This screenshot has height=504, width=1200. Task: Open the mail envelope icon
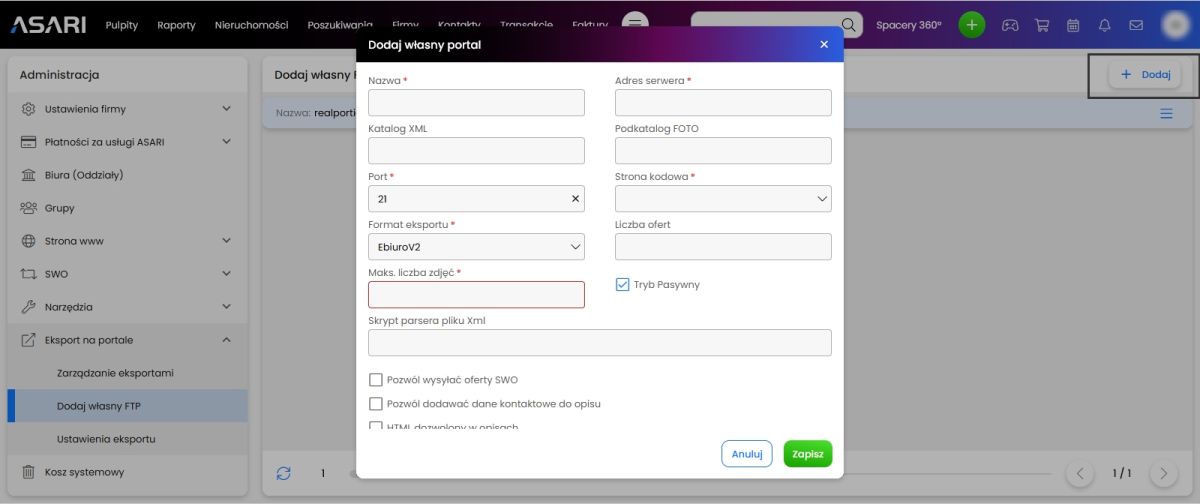point(1136,25)
